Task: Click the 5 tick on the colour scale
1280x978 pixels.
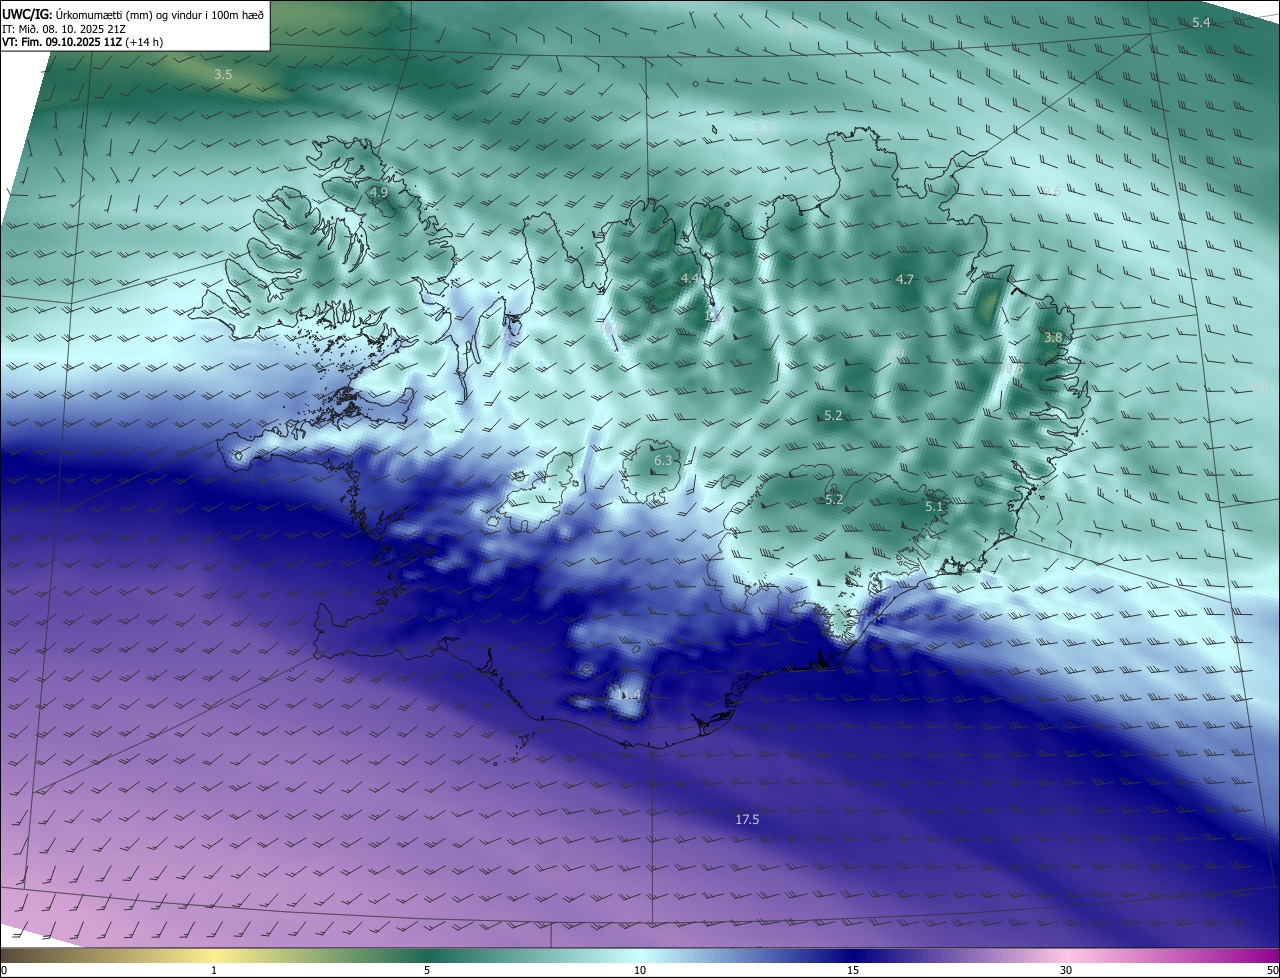Action: (427, 970)
